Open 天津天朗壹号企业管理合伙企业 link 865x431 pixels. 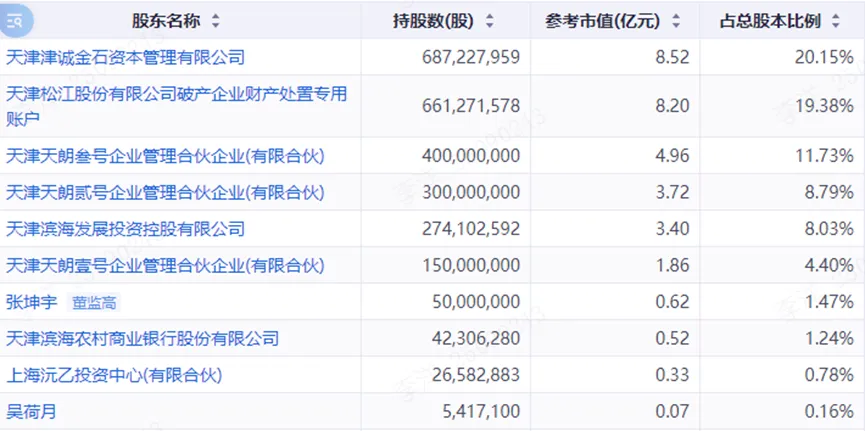pos(165,265)
